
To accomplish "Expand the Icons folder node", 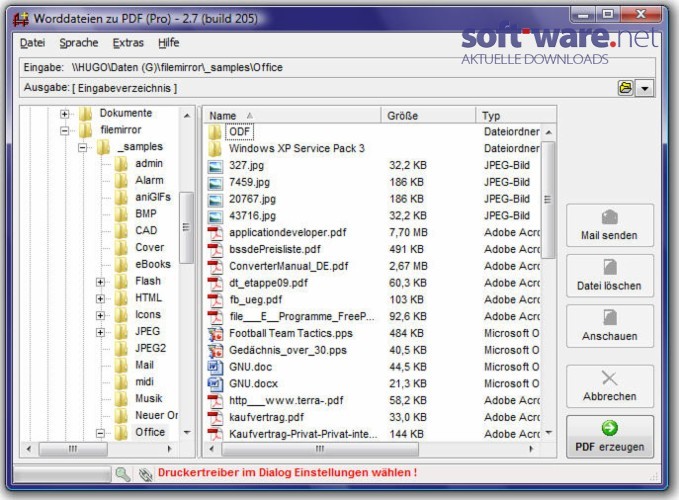I will point(100,316).
